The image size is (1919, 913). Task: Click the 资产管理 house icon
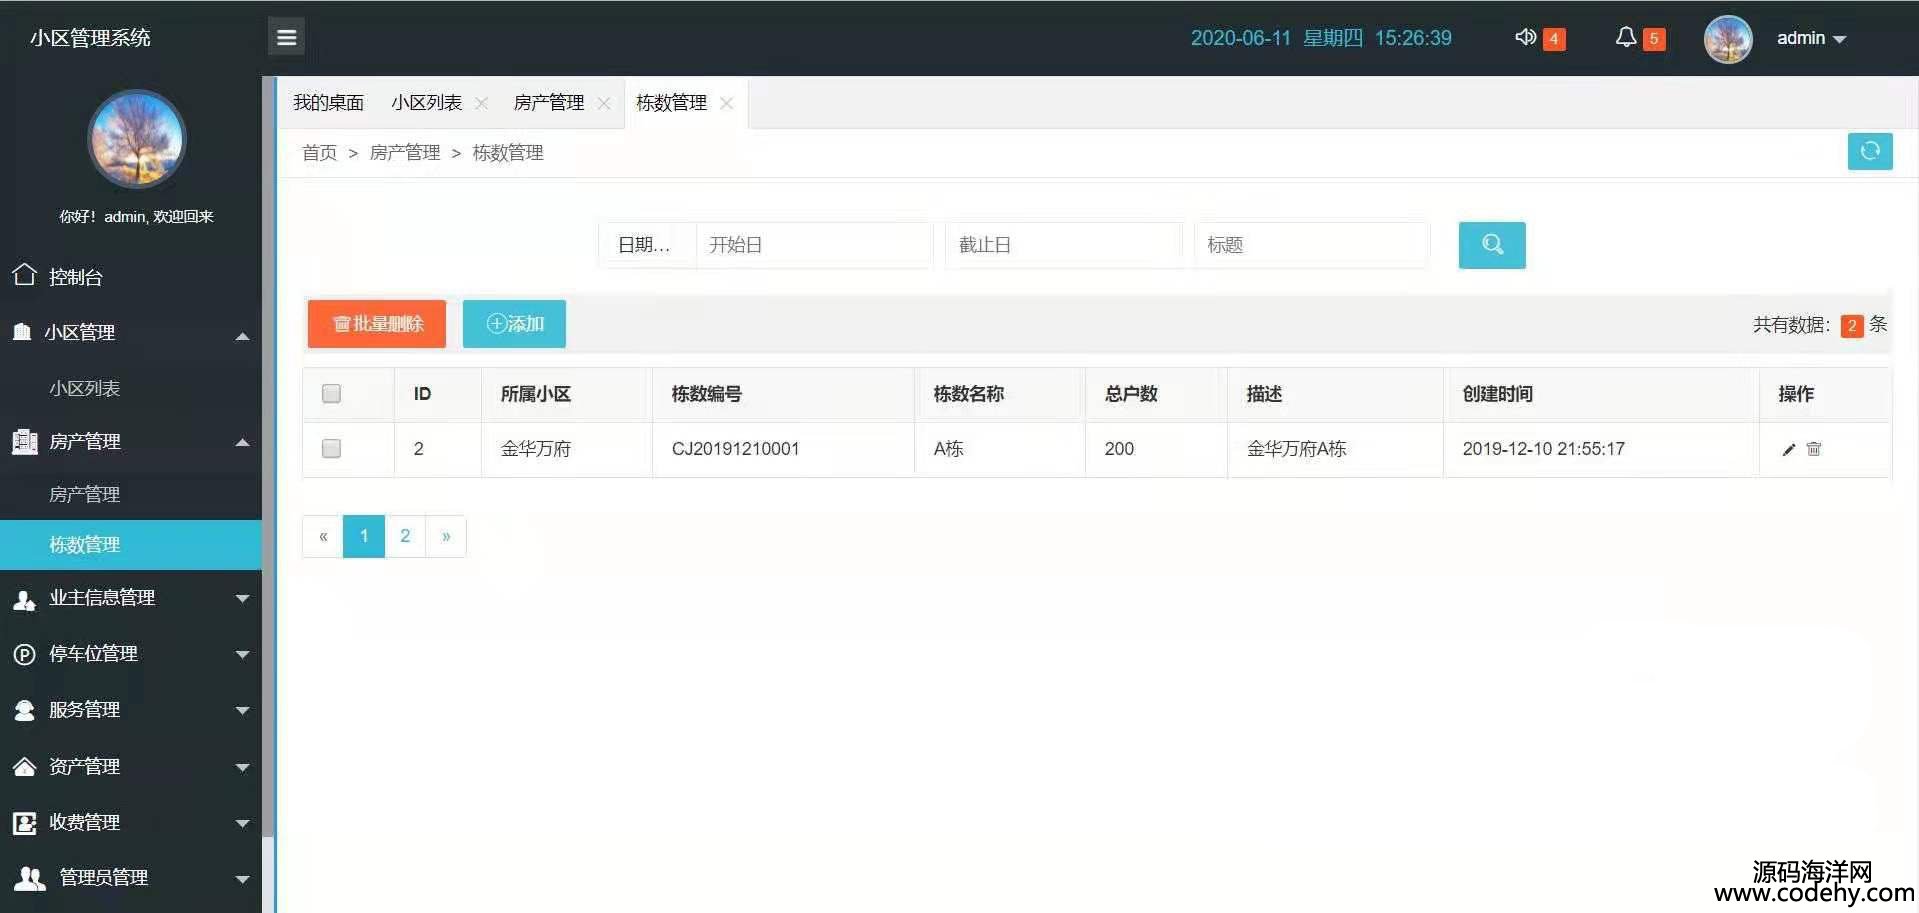pos(24,767)
